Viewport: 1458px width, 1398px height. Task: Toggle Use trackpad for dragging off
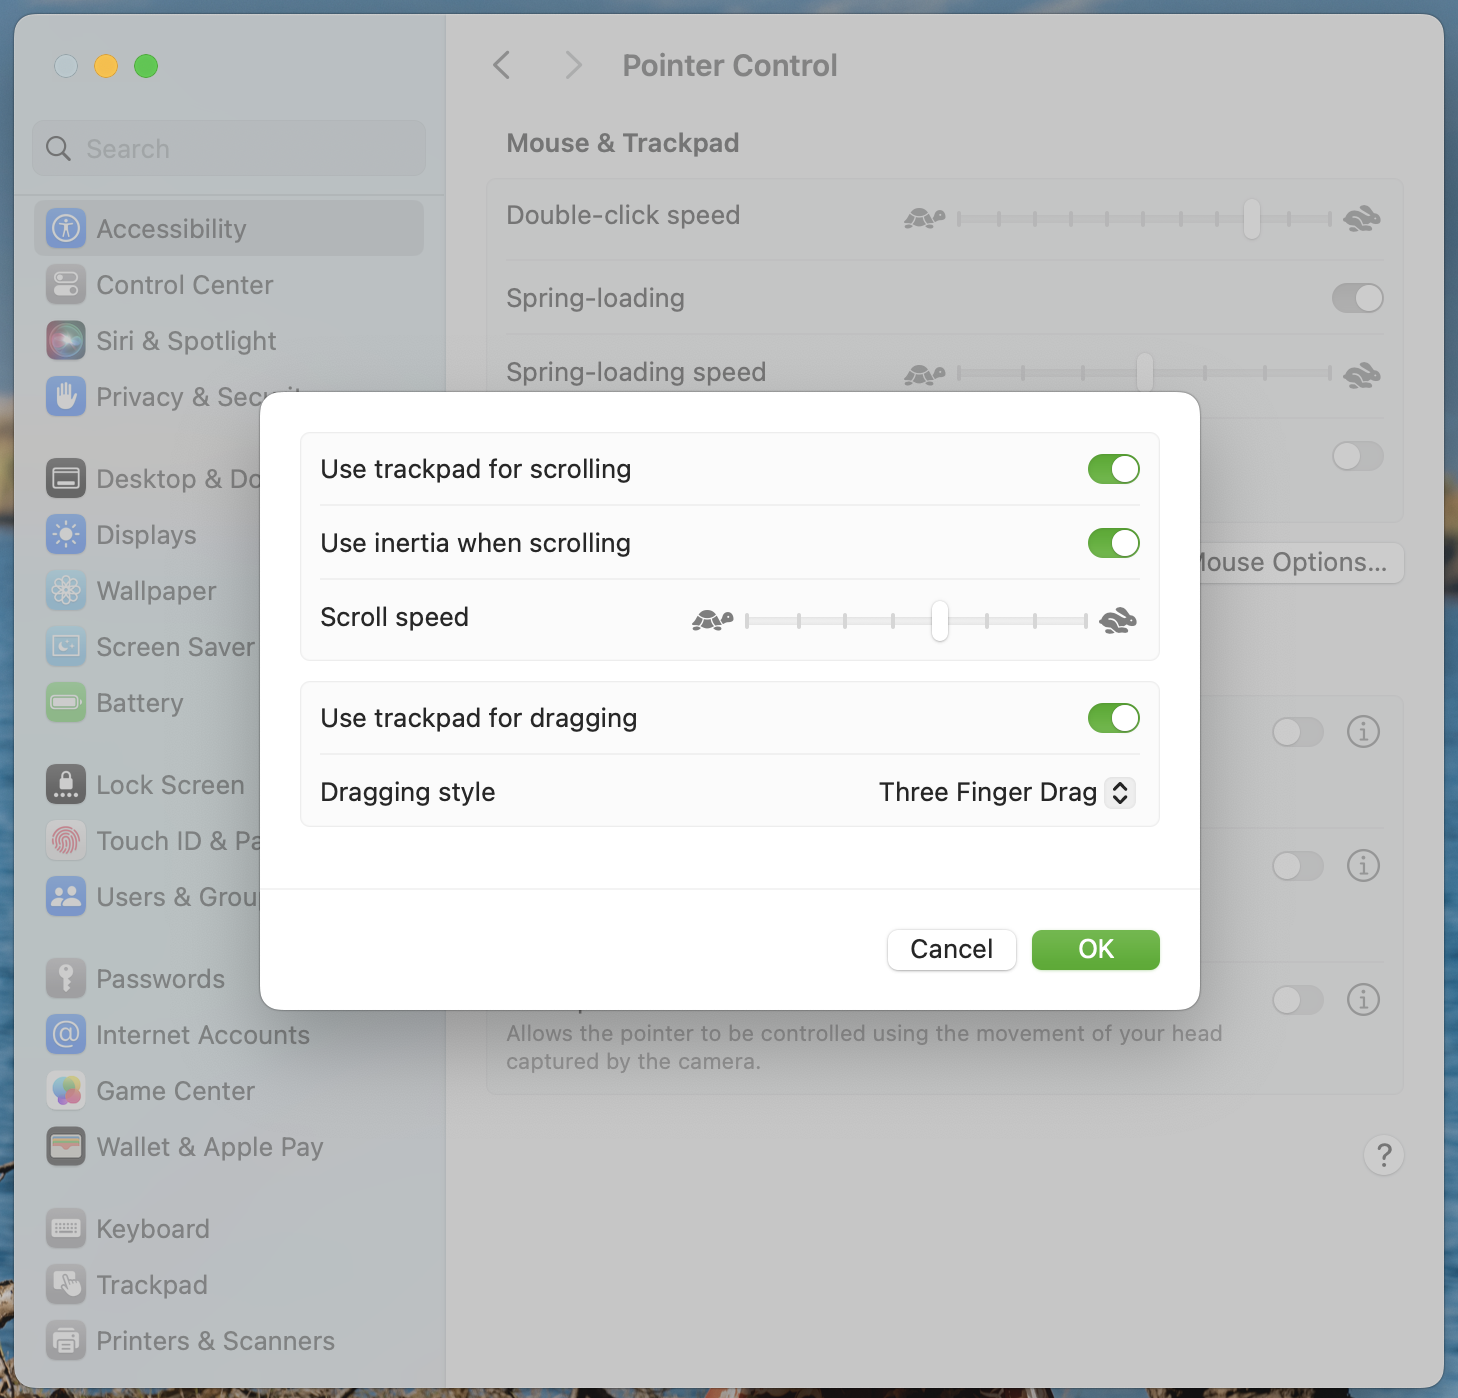1113,718
